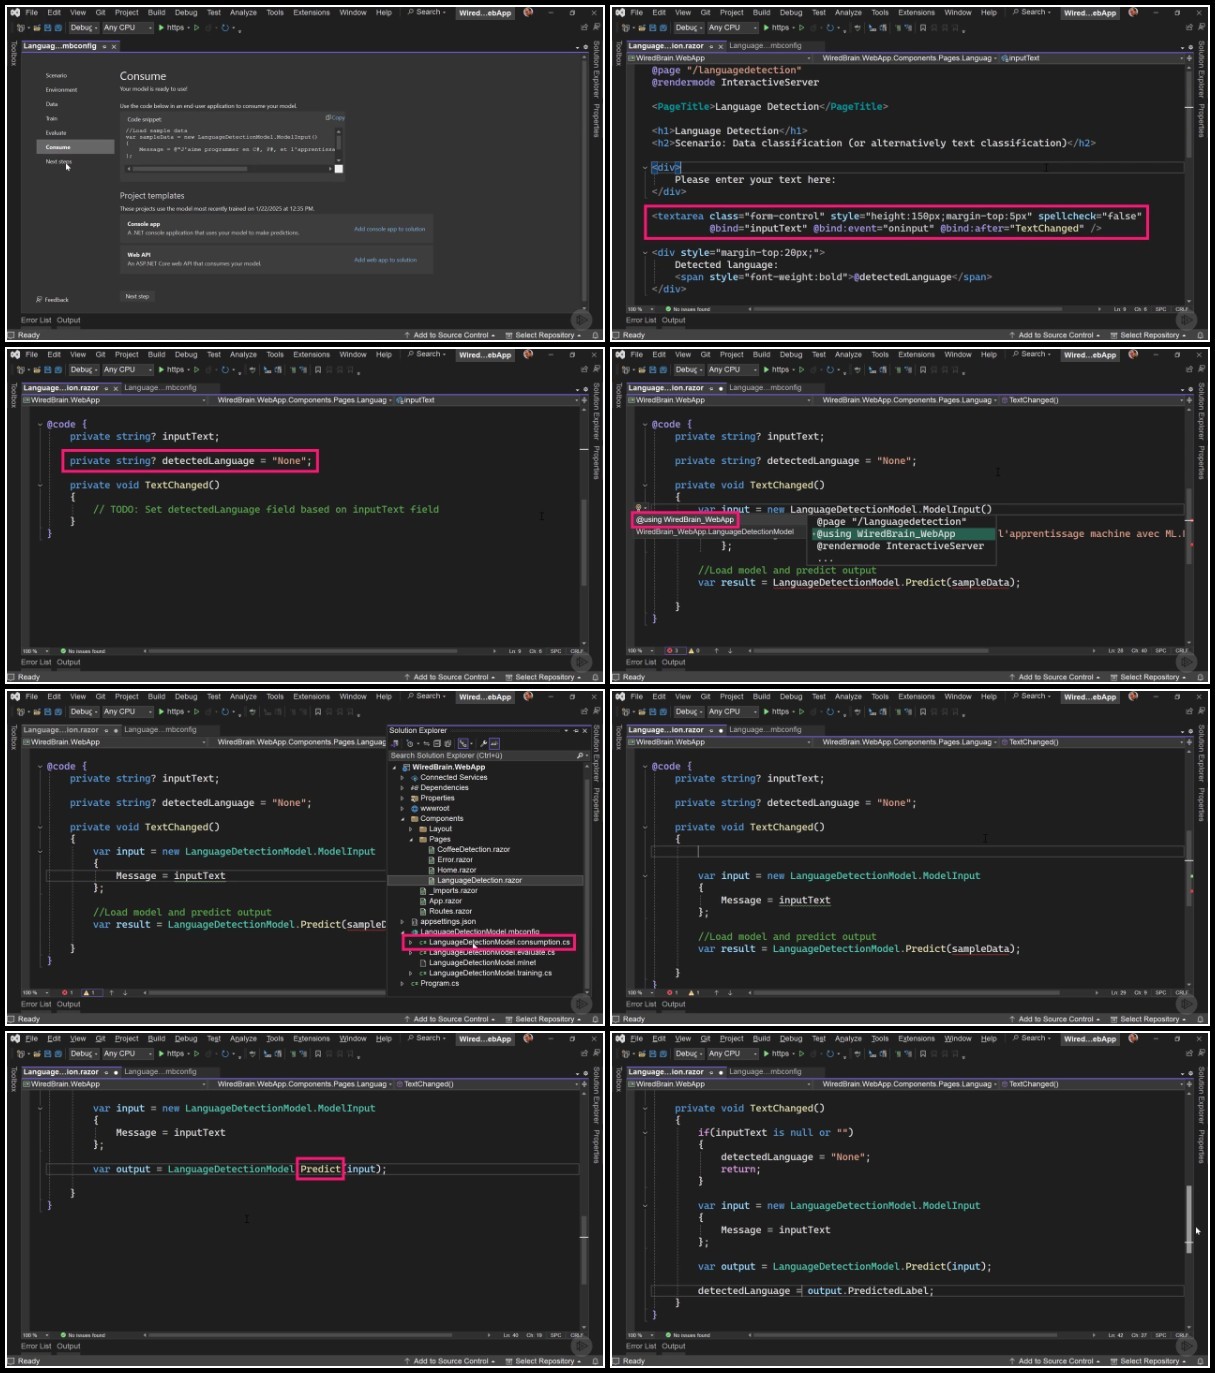
Task: Click the red error count icon in the IntelliSense popup window
Action: [669, 650]
